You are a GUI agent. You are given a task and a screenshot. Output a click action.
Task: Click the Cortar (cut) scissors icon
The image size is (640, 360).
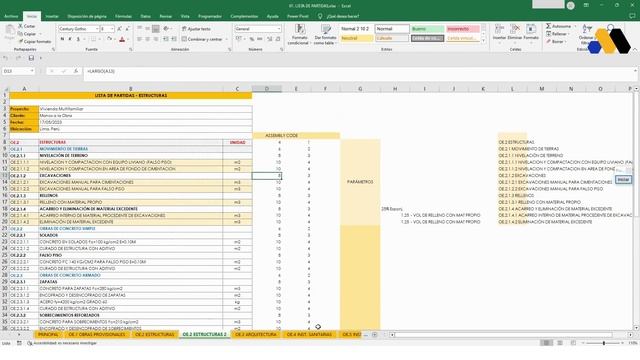[21, 26]
